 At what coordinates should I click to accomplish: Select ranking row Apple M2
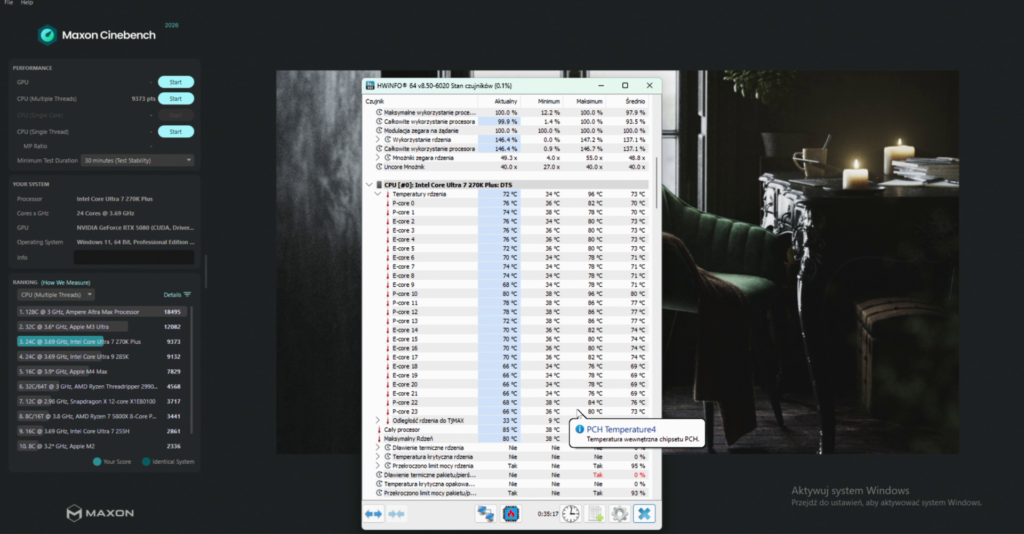pos(101,447)
